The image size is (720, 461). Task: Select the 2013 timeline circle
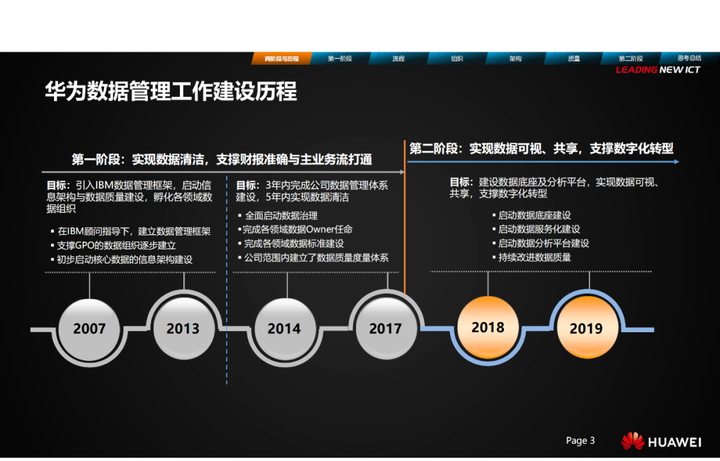pyautogui.click(x=183, y=328)
